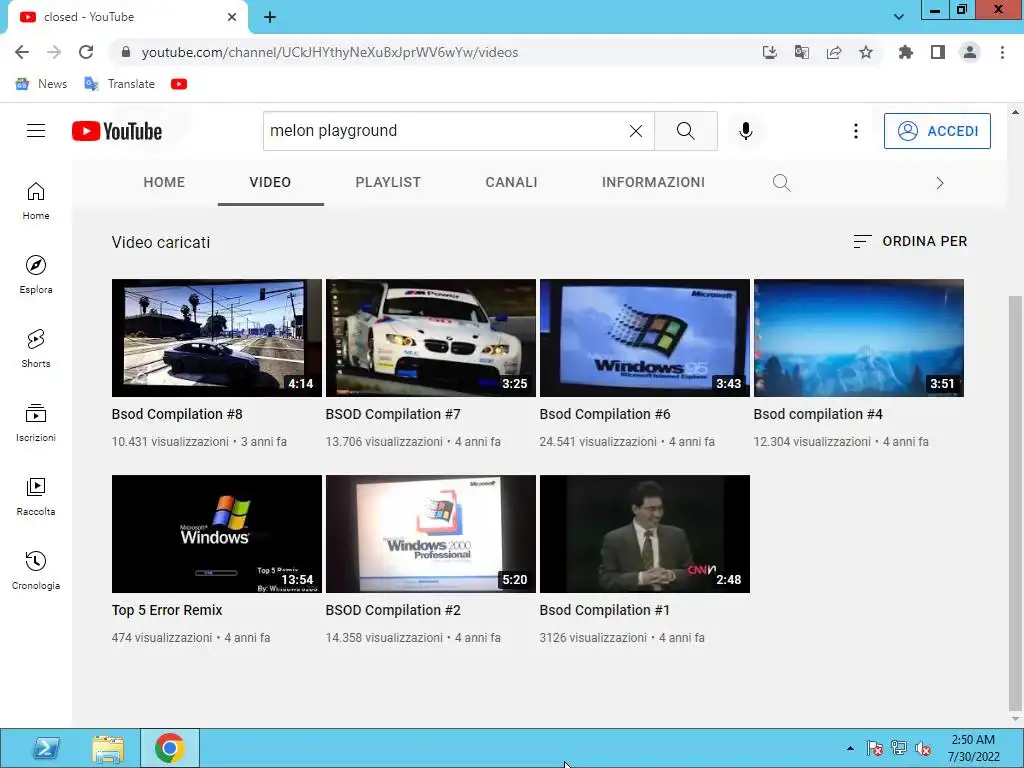Open Bsod Compilation #6 thumbnail
1024x768 pixels.
tap(645, 338)
